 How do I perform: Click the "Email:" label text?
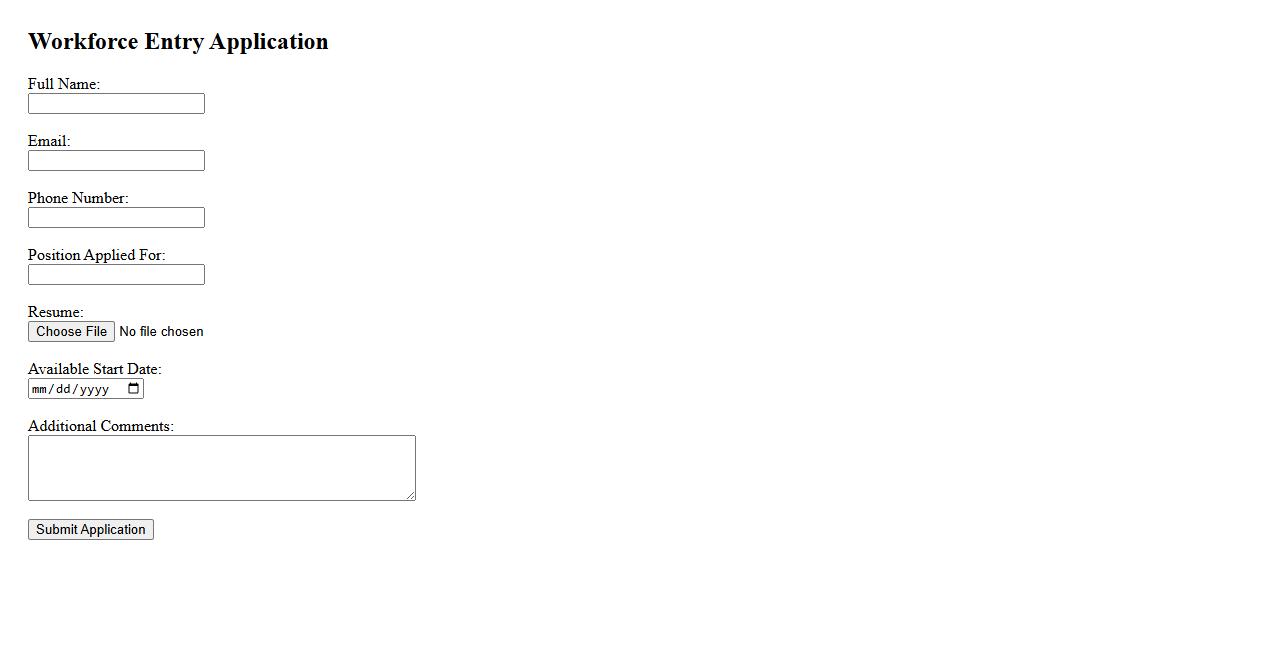49,141
